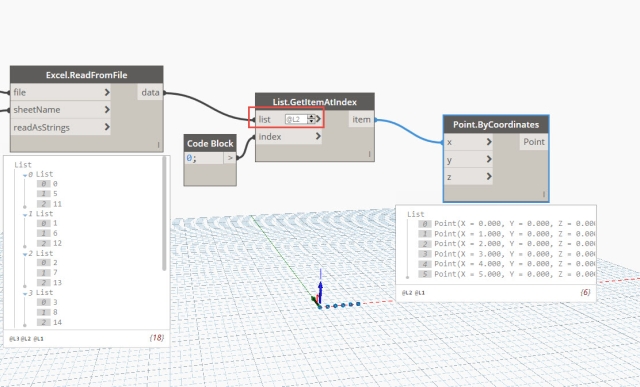This screenshot has width=640, height=387.
Task: Collapse the 0 List sublist
Action: (x=25, y=175)
